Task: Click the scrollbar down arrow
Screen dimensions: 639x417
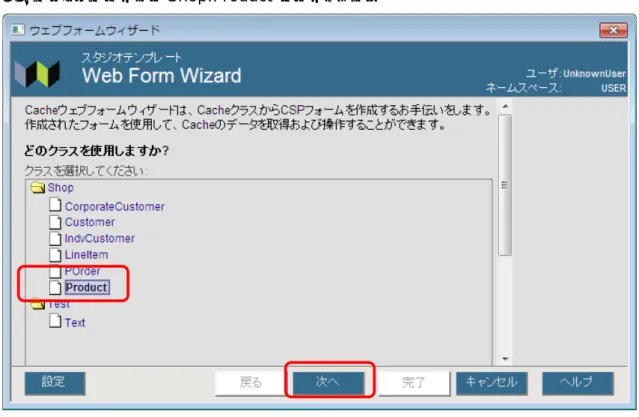Action: tap(505, 359)
